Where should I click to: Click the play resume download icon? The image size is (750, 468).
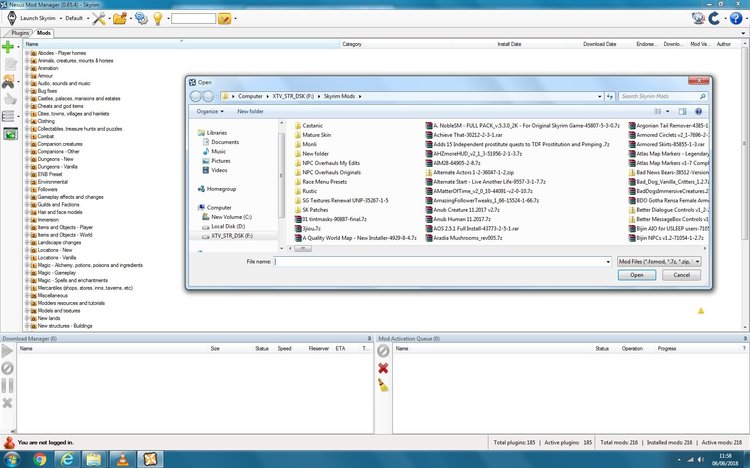point(7,351)
